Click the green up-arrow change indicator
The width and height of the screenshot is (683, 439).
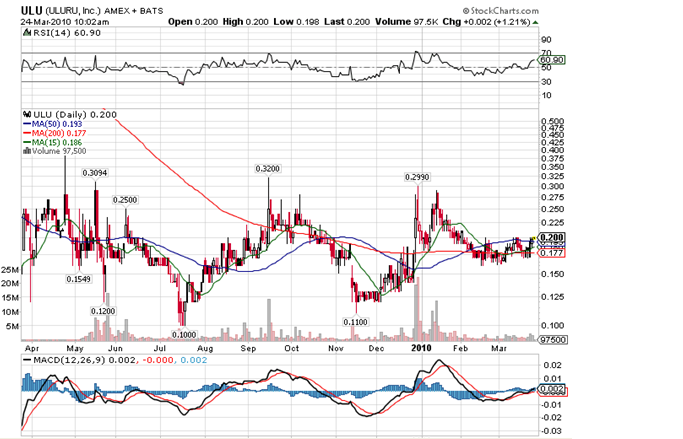[x=535, y=22]
